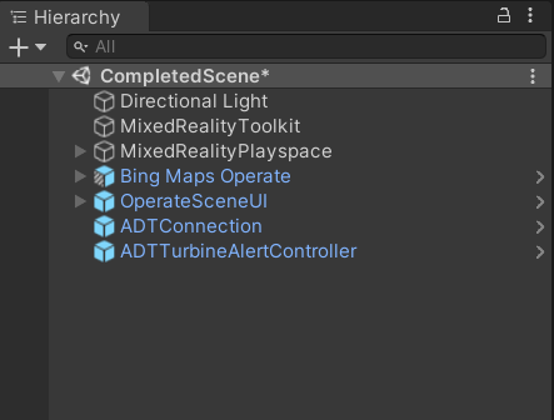Screen dimensions: 555x420
Task: Expand the MixedRealityPlayspace foldout arrow
Action: 80,151
